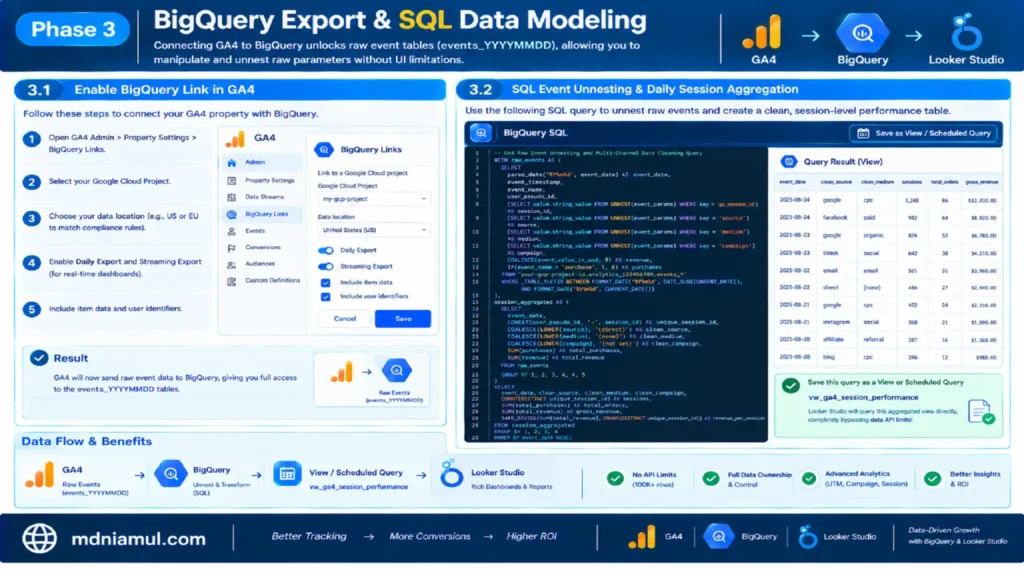Open the Data location dropdown
Viewport: 1024px width, 576px height.
pyautogui.click(x=374, y=230)
